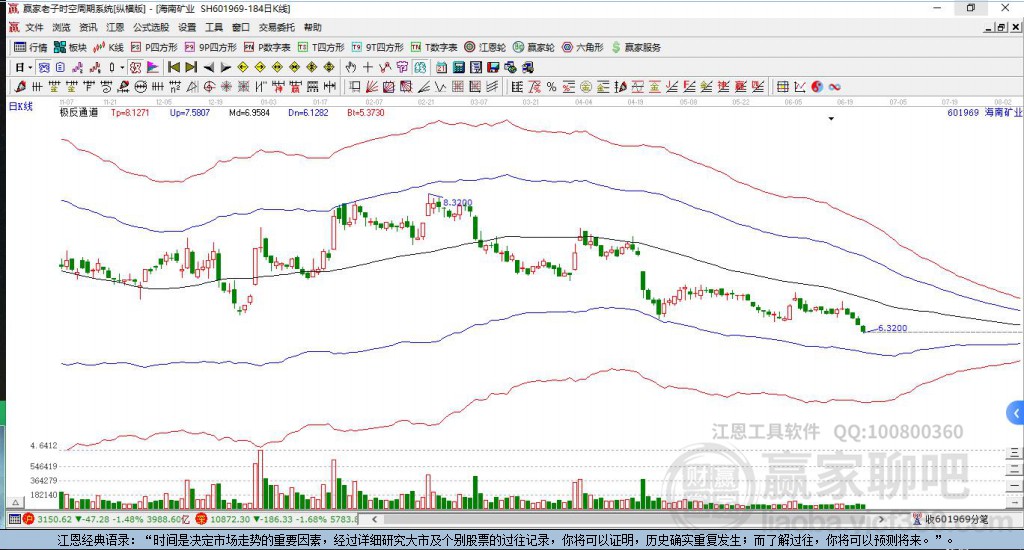Toggle the gradient triangle chart icon

click(153, 67)
